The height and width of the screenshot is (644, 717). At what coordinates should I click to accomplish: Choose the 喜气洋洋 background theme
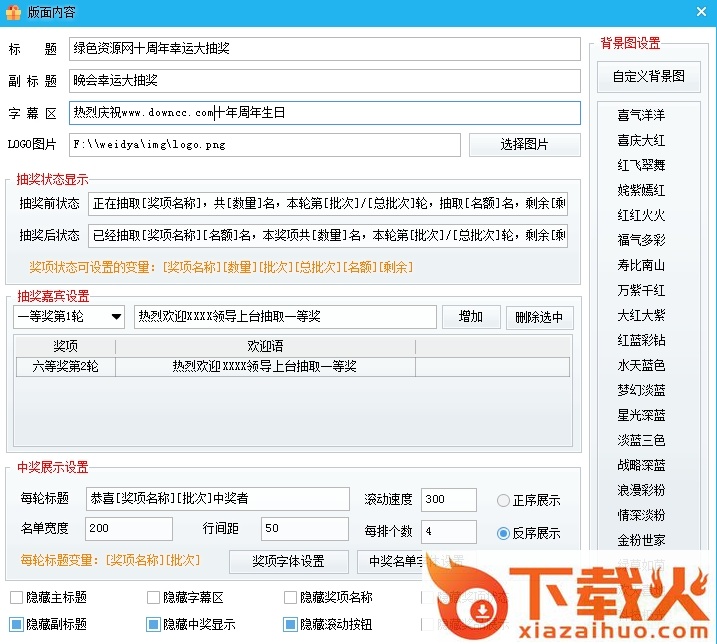click(x=641, y=115)
